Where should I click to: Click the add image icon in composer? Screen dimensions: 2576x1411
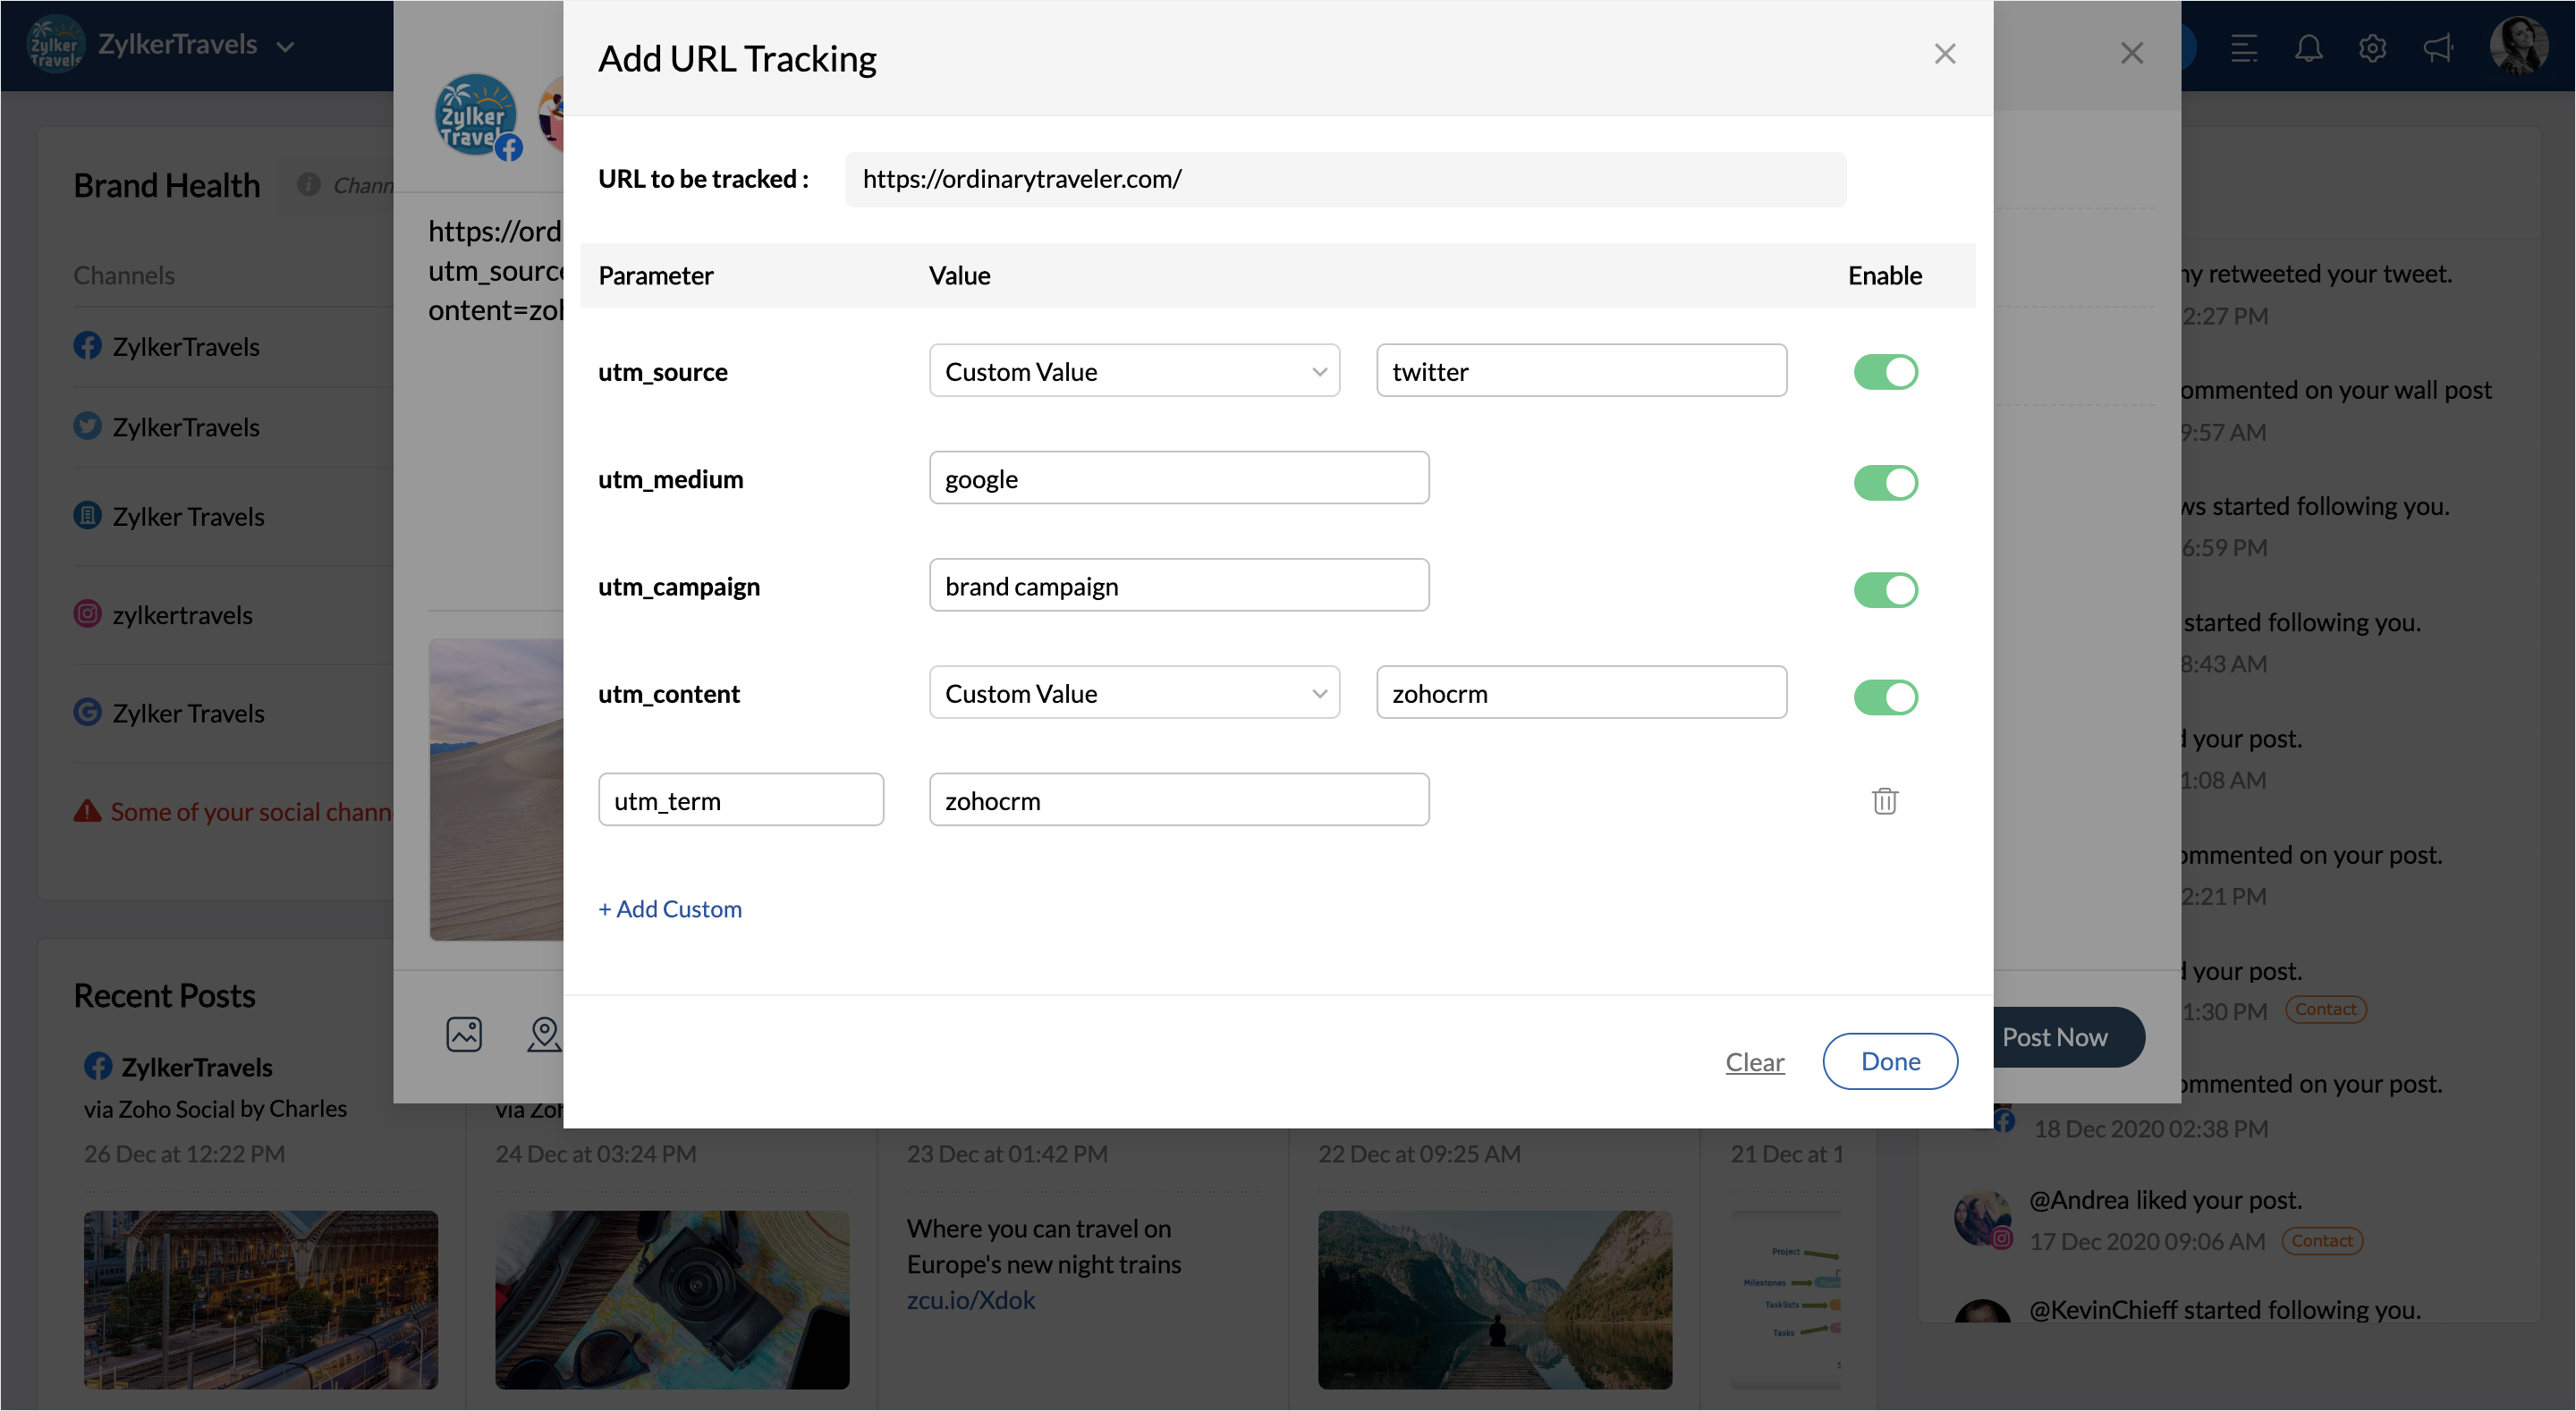coord(464,1034)
